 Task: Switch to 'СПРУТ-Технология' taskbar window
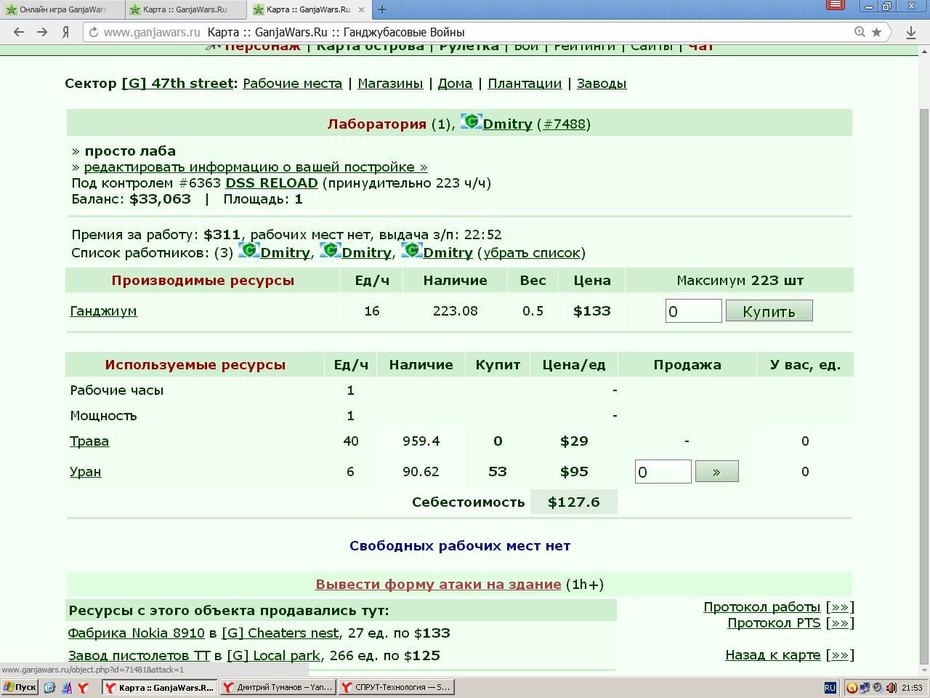tap(396, 687)
